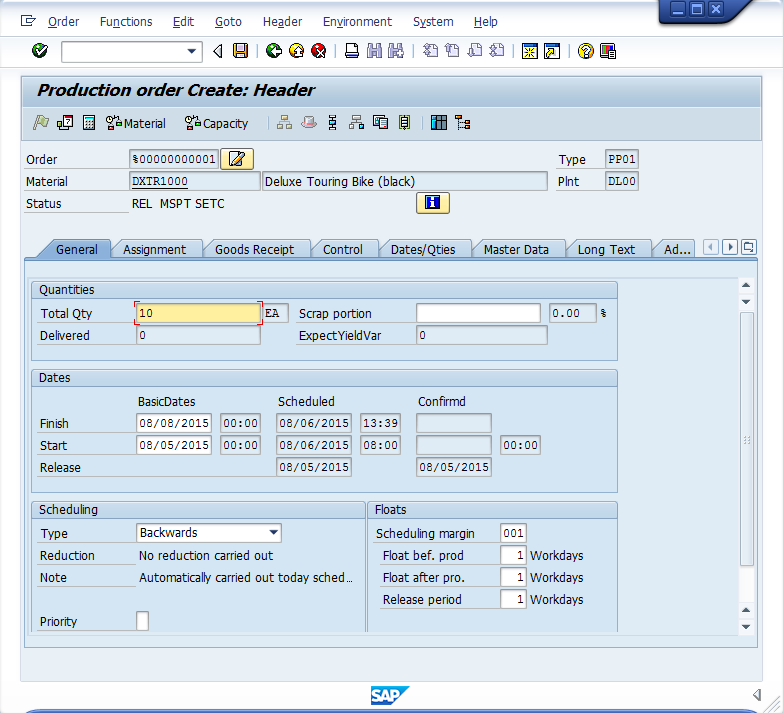Switch to the Assignment tab
The width and height of the screenshot is (783, 713).
[154, 249]
